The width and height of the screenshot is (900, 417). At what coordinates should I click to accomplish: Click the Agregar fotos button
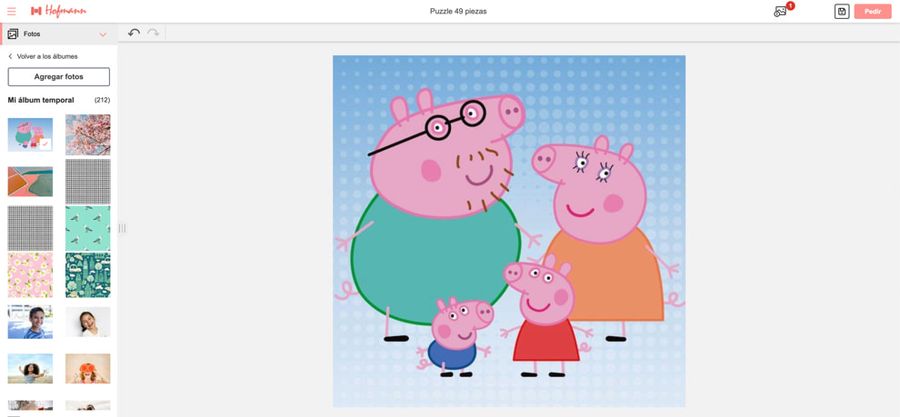(x=58, y=77)
